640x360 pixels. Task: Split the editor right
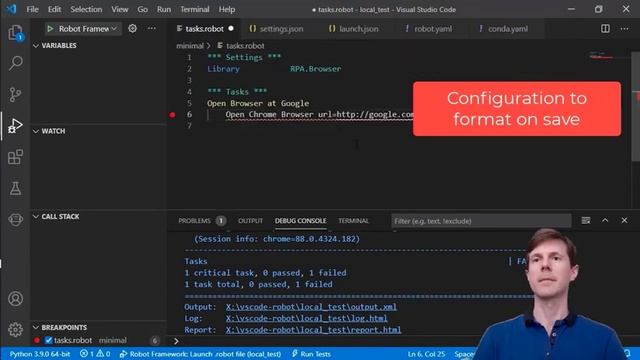(605, 29)
